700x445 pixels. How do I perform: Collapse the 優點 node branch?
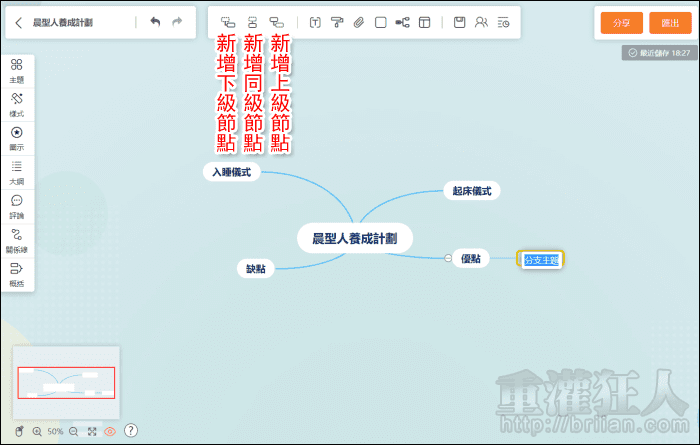point(448,258)
